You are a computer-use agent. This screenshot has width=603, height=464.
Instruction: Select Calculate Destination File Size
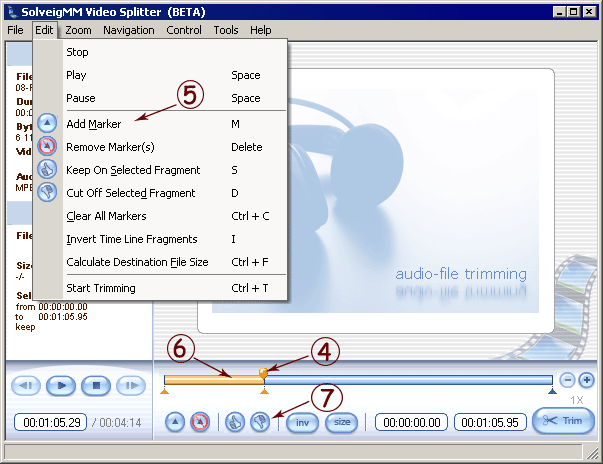click(160, 262)
